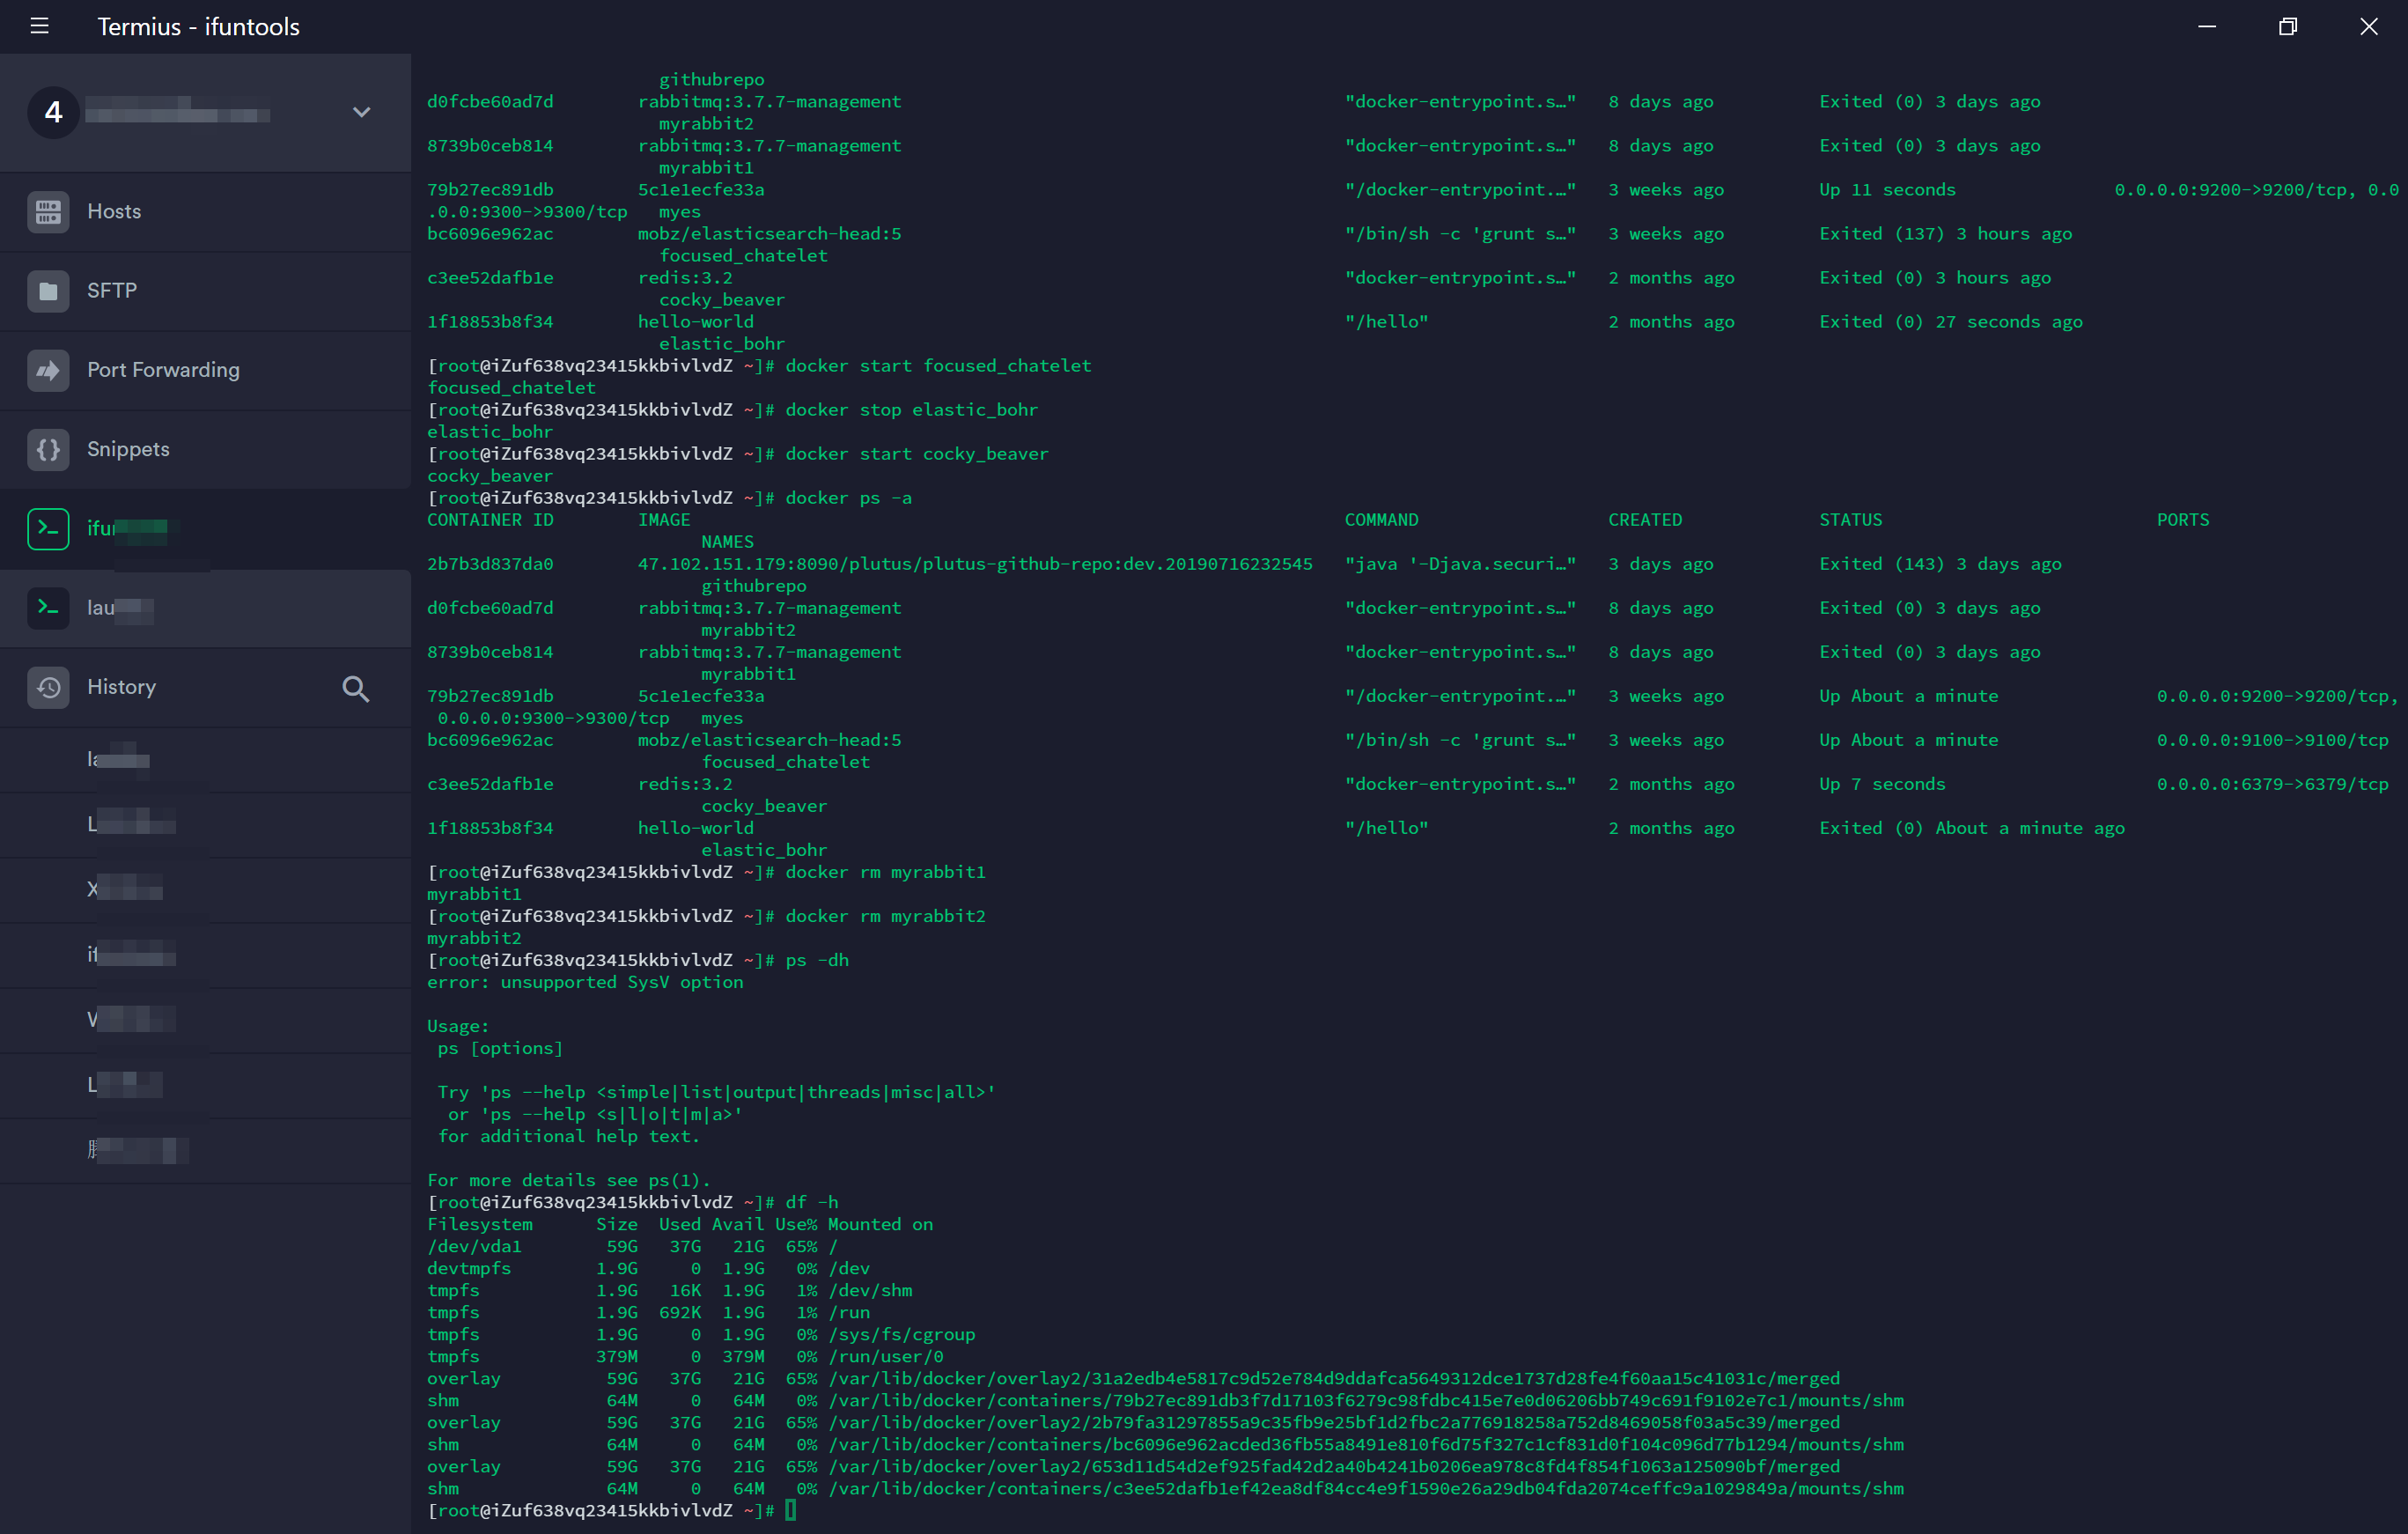This screenshot has height=1534, width=2408.
Task: Click the Snippets curly braces icon
Action: click(48, 449)
